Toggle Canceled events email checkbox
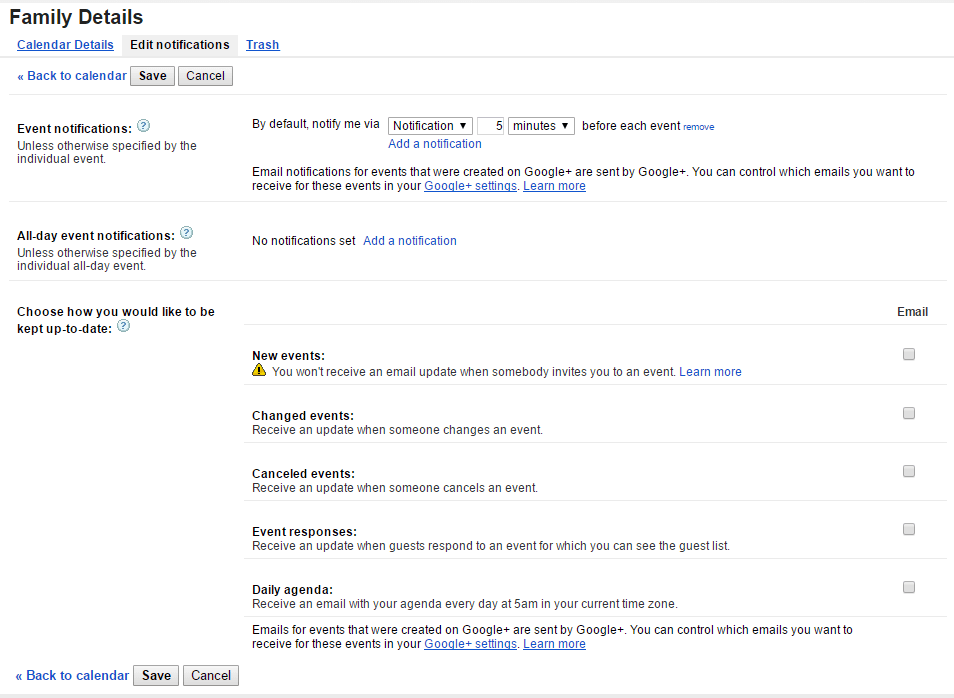The image size is (954, 698). tap(909, 471)
